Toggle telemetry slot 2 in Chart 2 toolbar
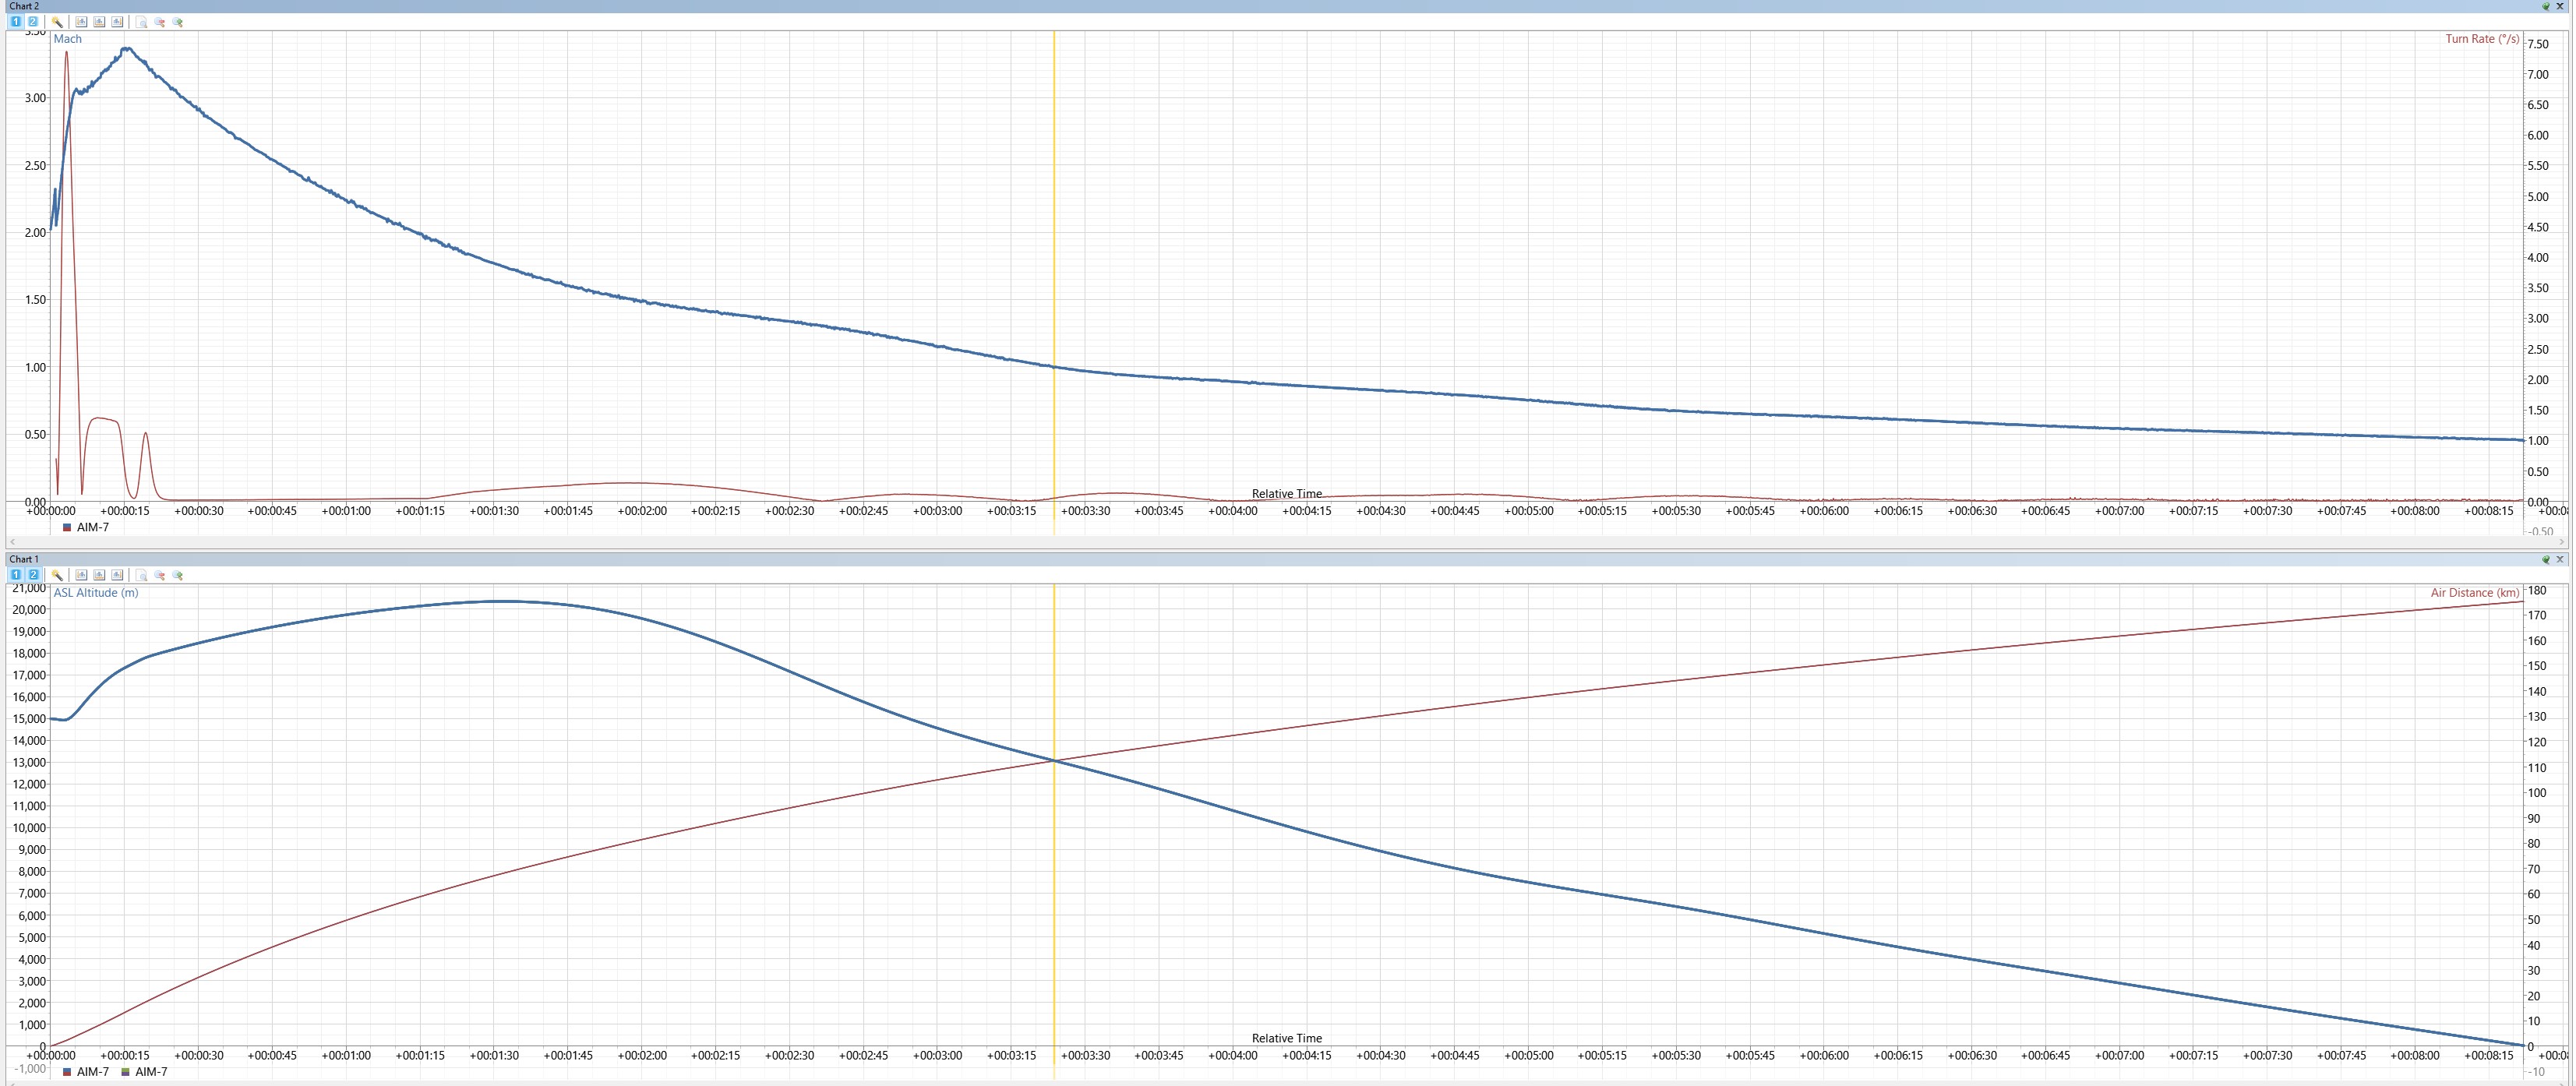This screenshot has width=2576, height=1086. 33,22
